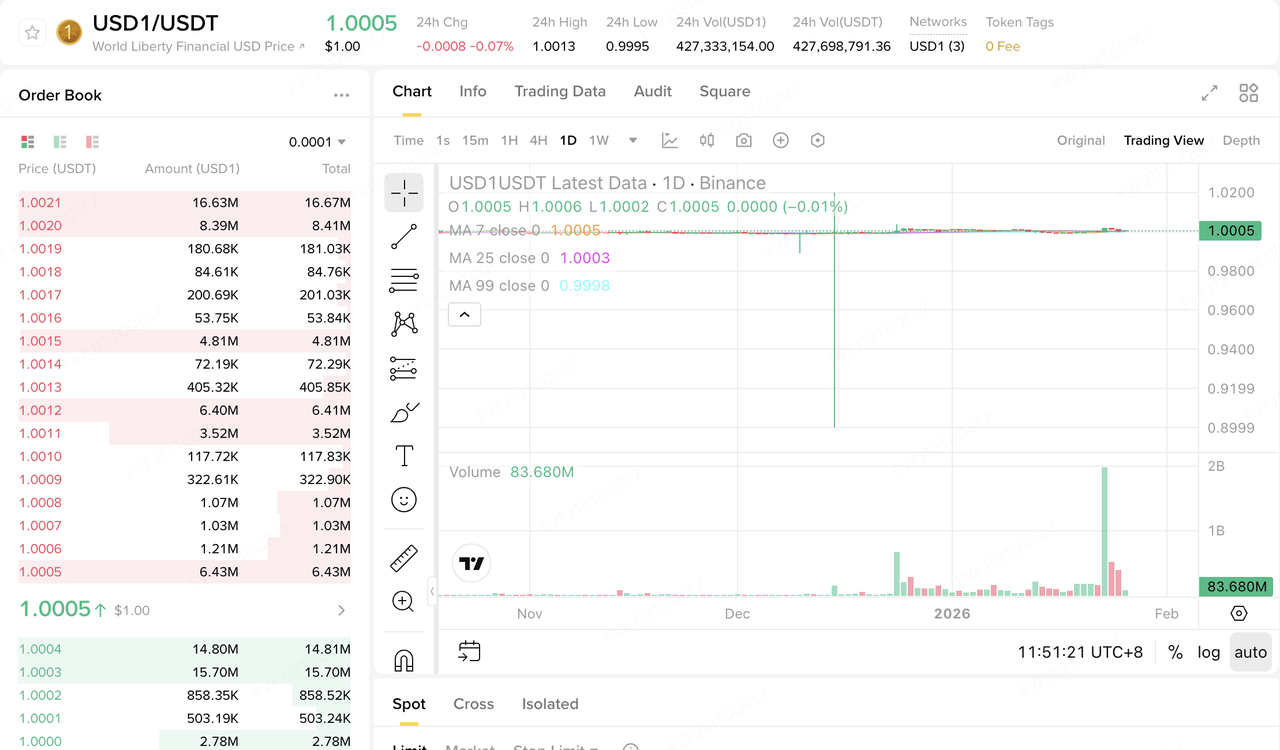Toggle auto scale on price axis
Image resolution: width=1280 pixels, height=750 pixels.
[1250, 652]
